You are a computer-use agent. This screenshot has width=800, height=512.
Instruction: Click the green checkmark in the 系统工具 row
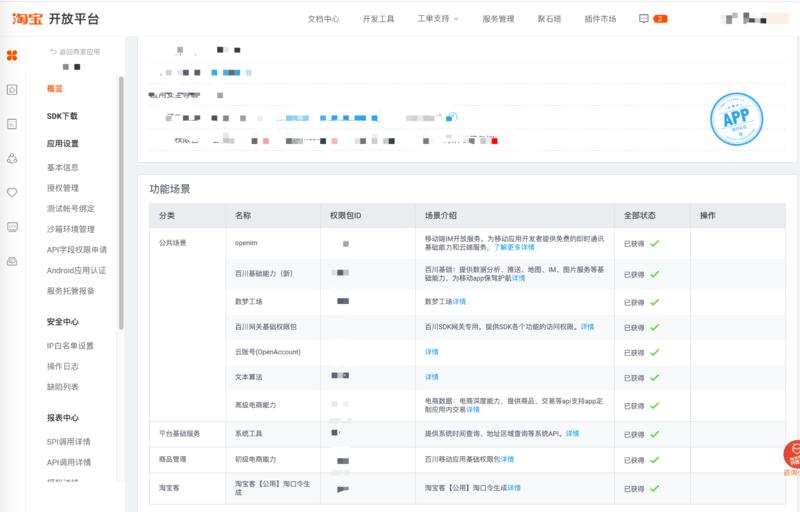click(x=655, y=434)
